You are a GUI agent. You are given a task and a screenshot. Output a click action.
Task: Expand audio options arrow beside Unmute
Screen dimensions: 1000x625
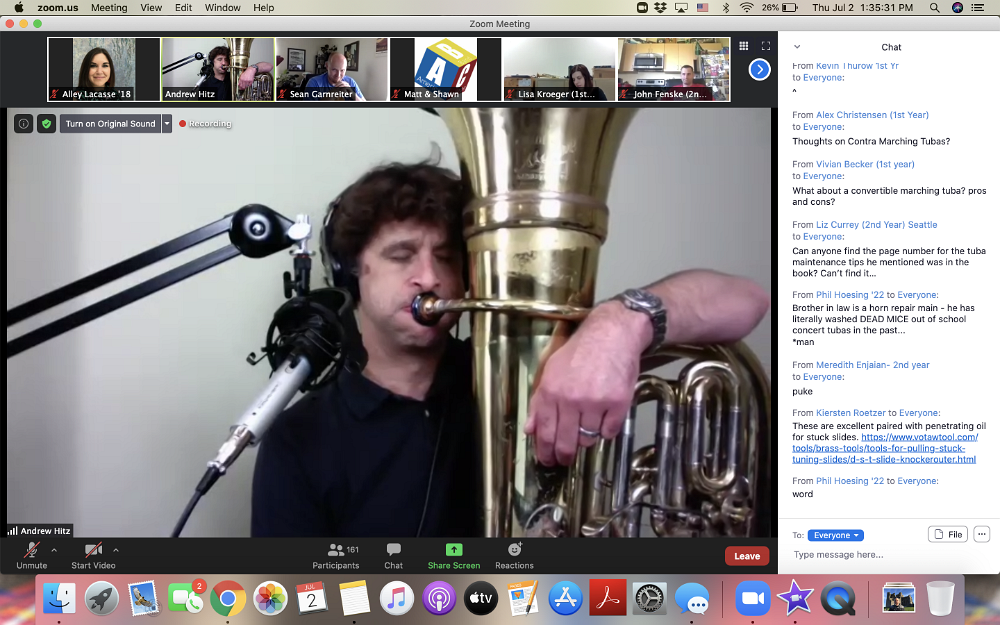(x=54, y=550)
